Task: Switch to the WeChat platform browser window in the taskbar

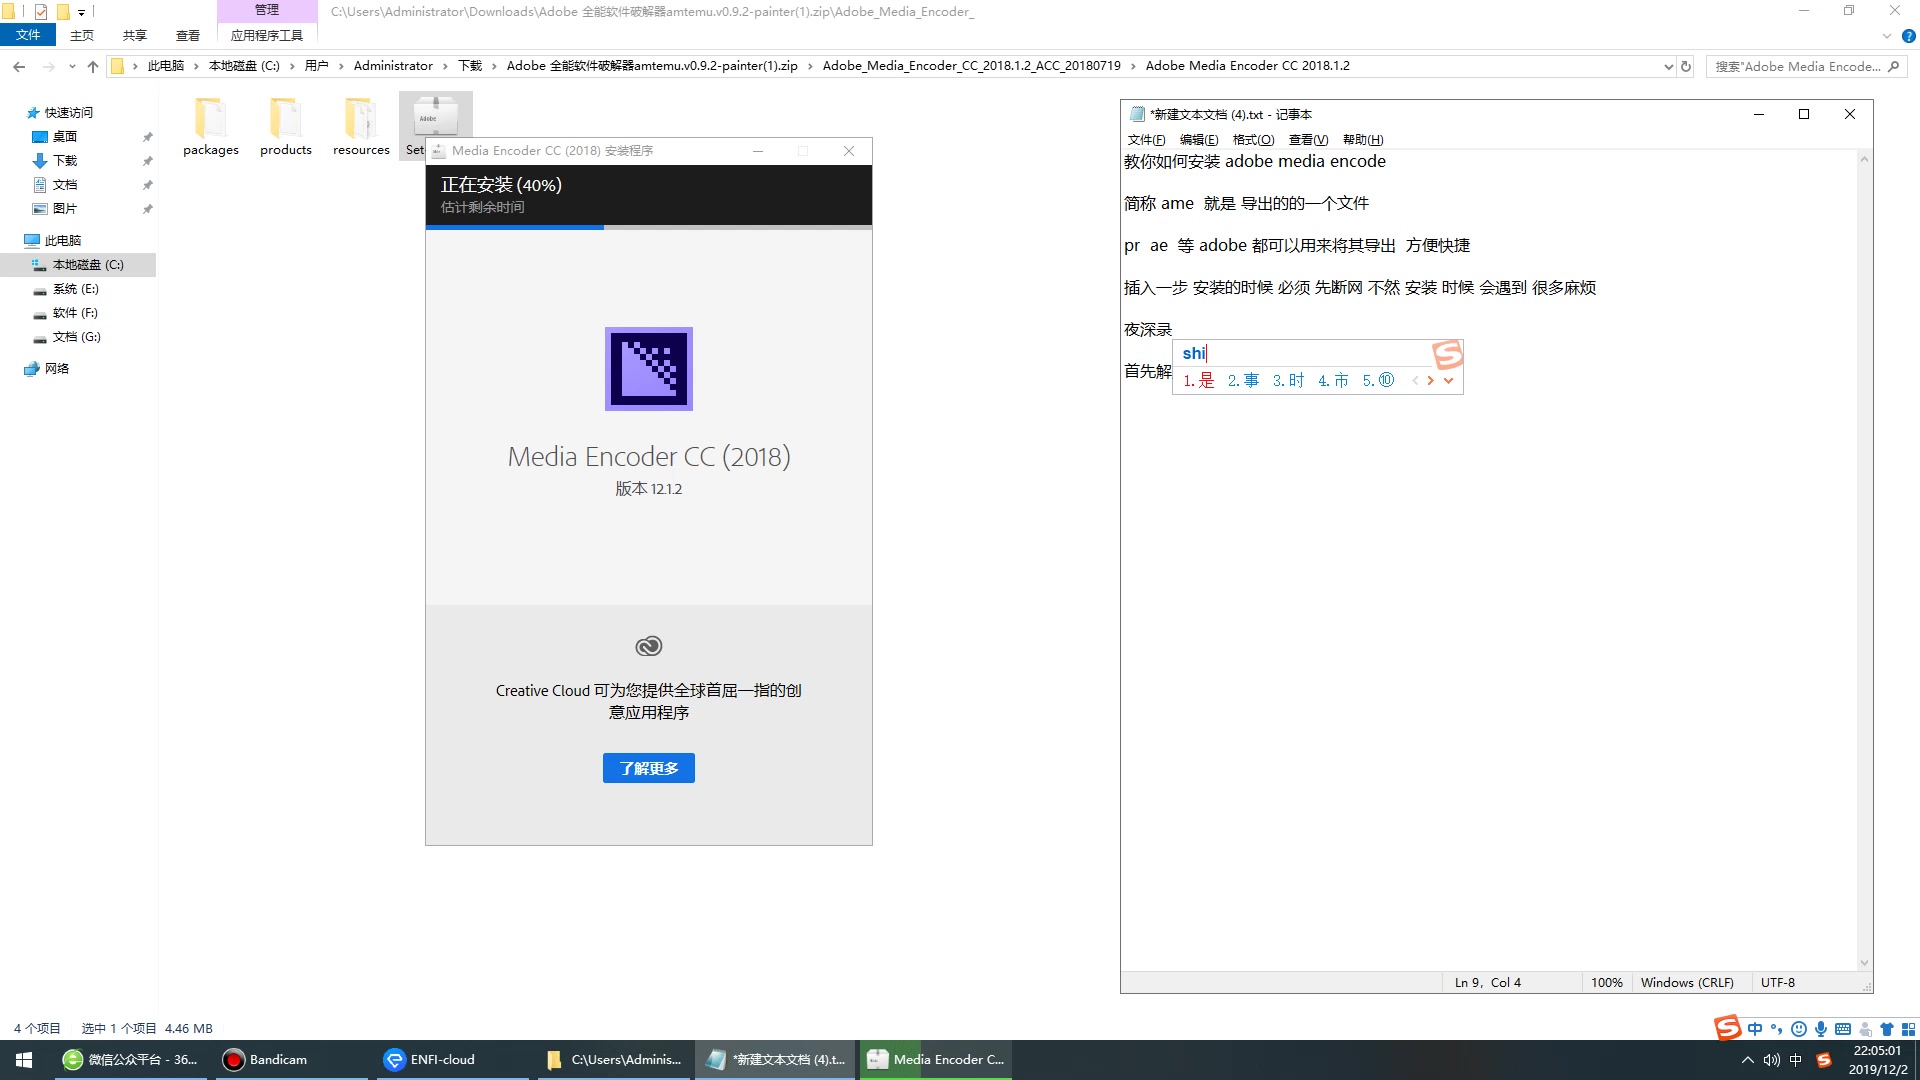Action: coord(131,1060)
